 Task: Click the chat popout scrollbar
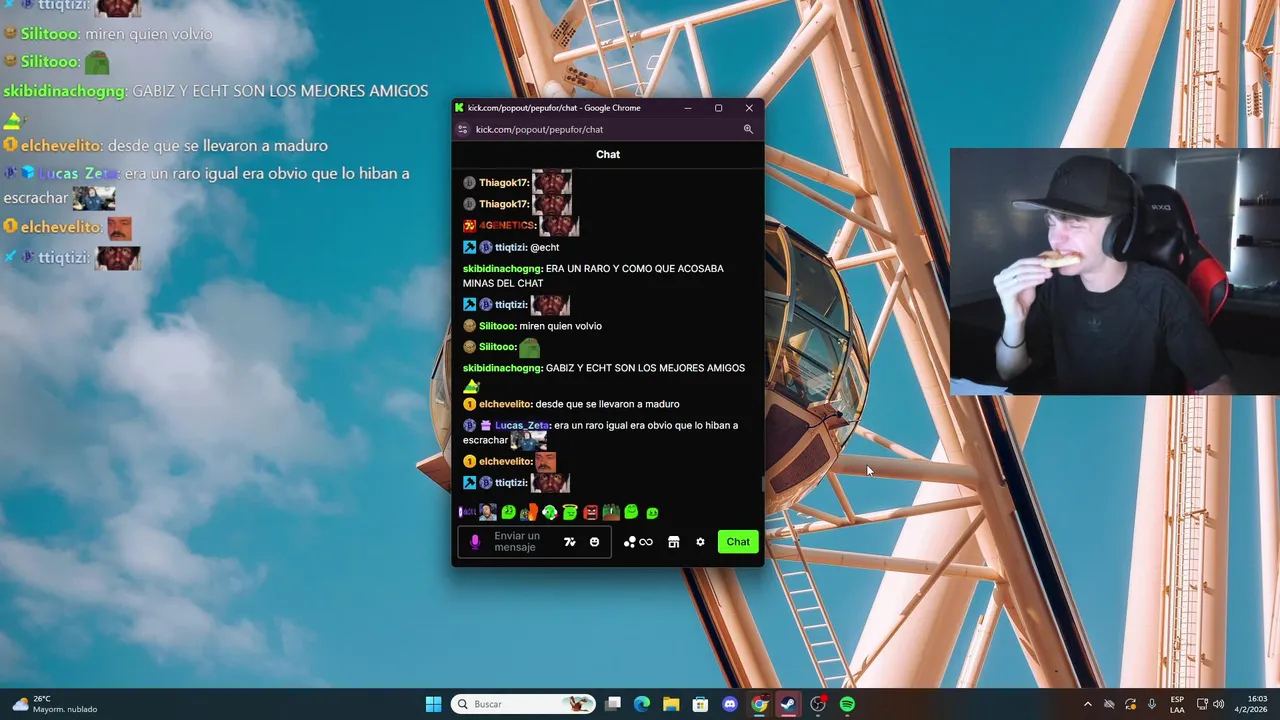point(762,484)
